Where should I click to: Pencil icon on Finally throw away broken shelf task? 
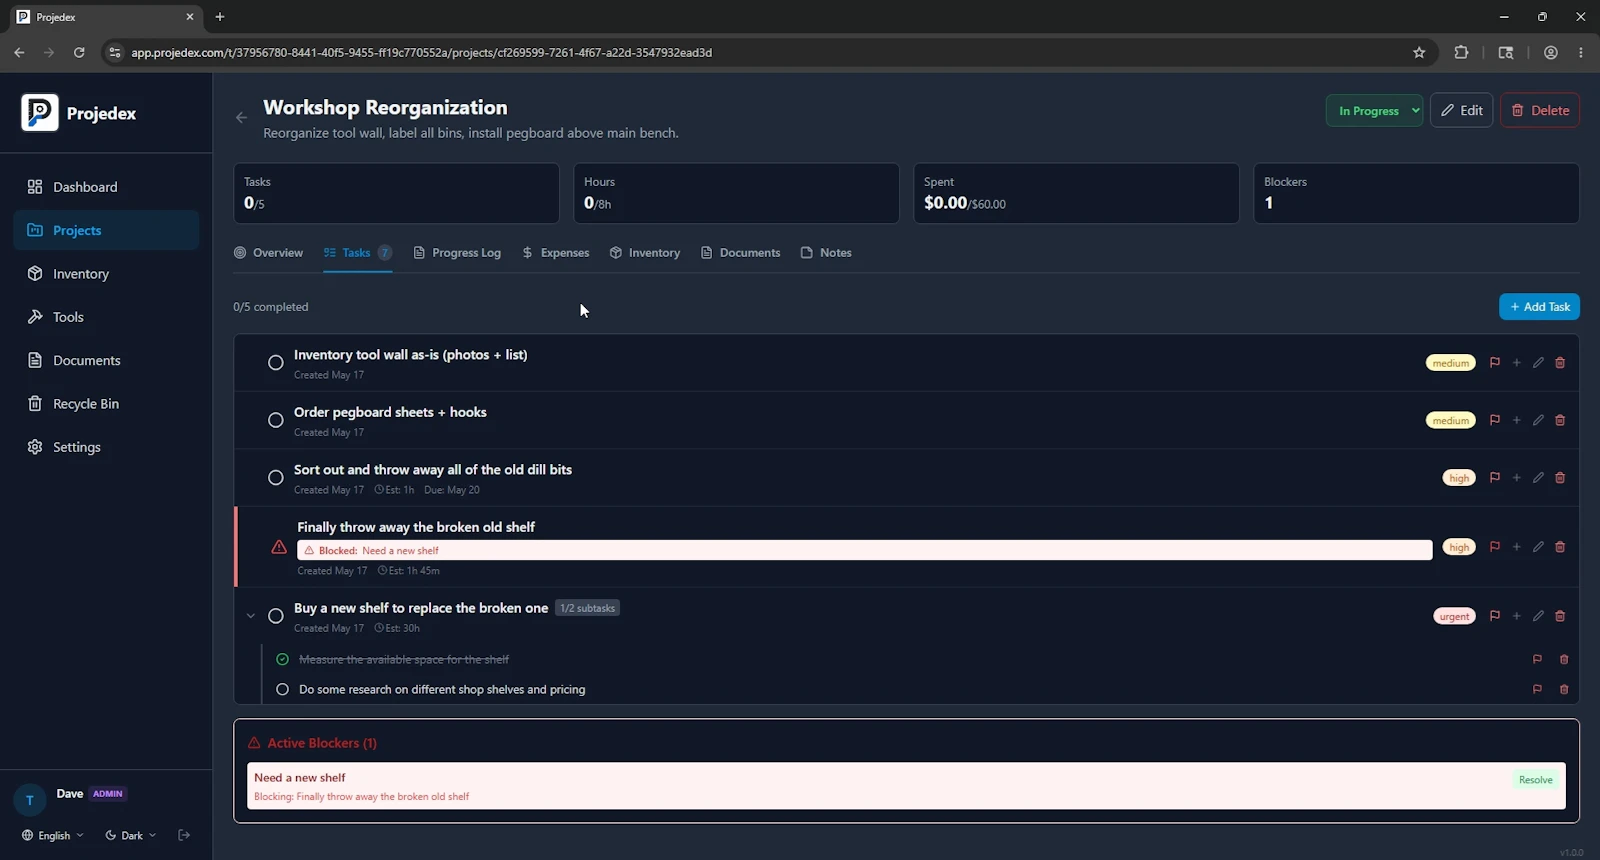(x=1538, y=547)
